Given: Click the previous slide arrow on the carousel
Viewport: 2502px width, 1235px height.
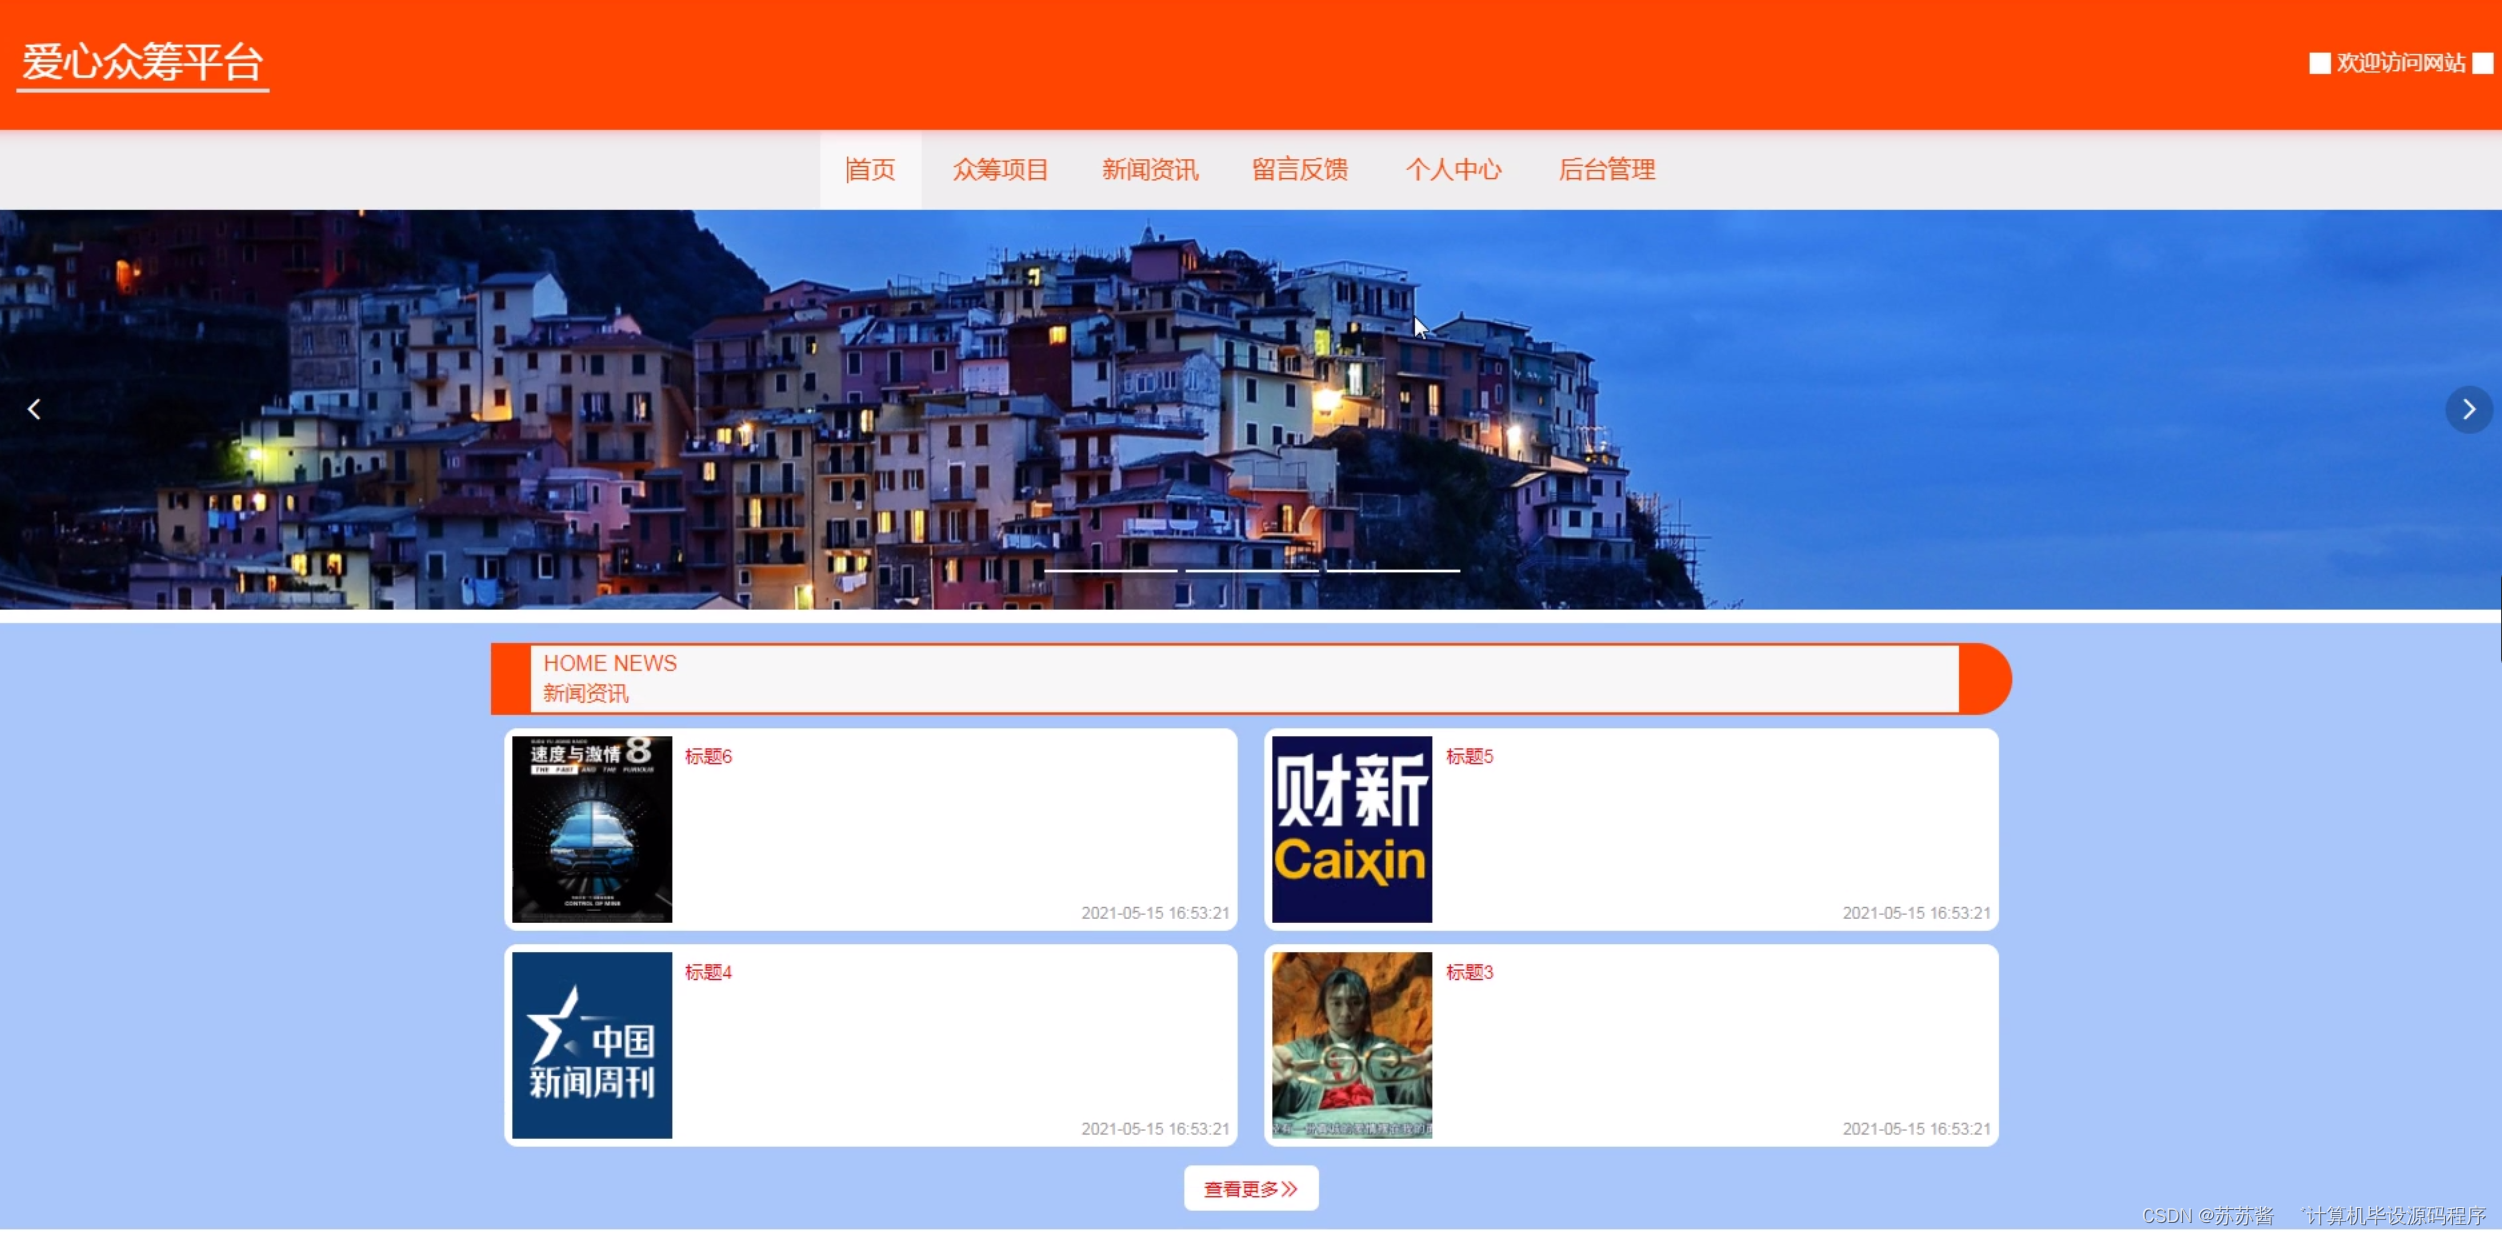Looking at the screenshot, I should (x=34, y=409).
